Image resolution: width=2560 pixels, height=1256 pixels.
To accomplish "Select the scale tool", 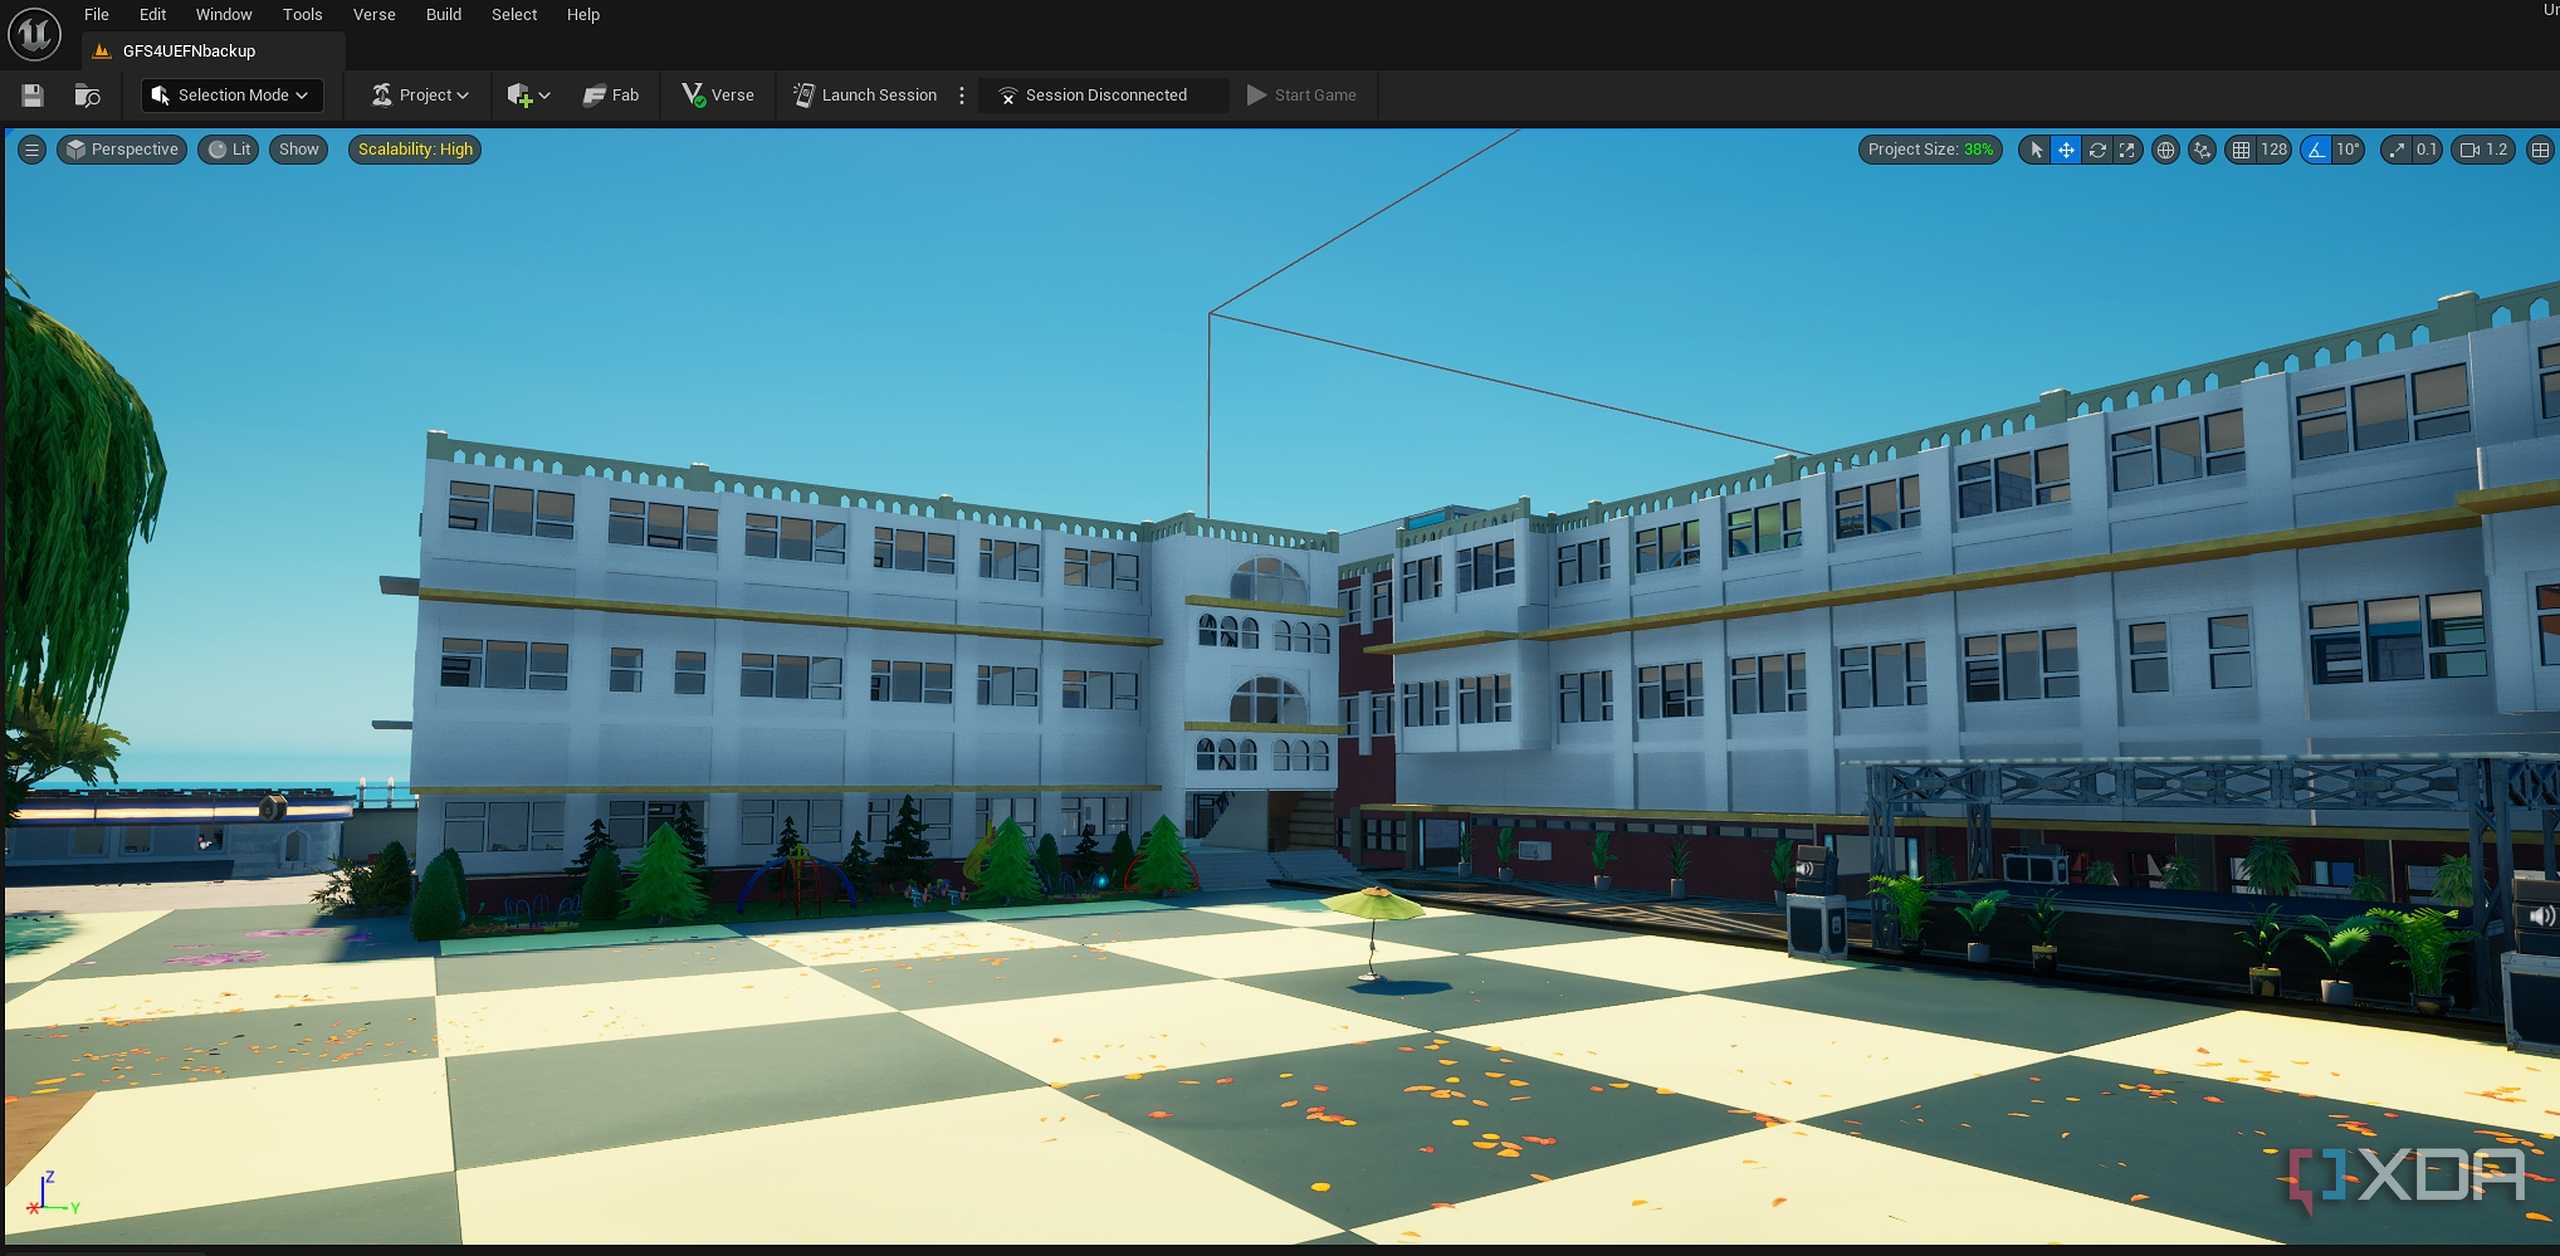I will pos(2127,150).
